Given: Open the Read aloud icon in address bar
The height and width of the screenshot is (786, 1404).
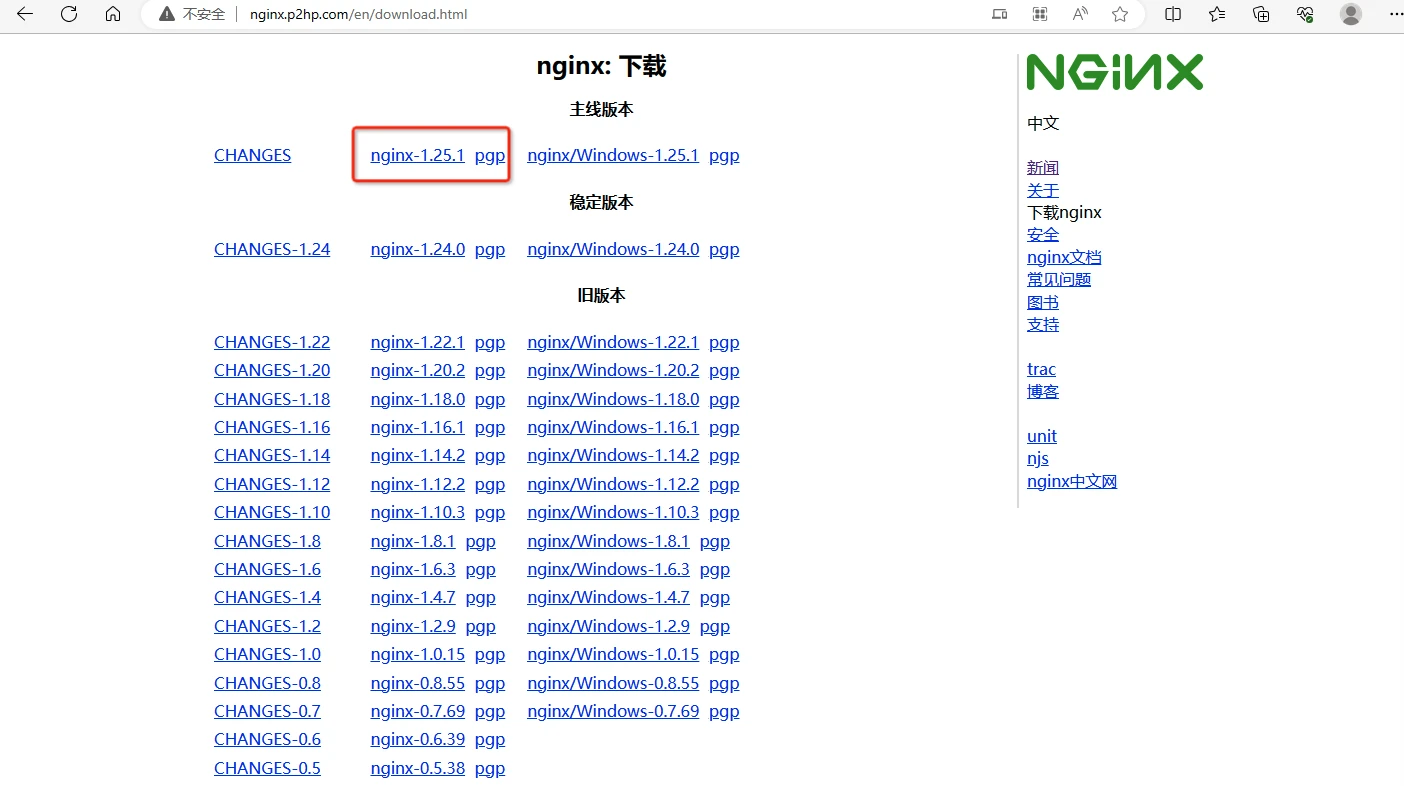Looking at the screenshot, I should [x=1080, y=14].
